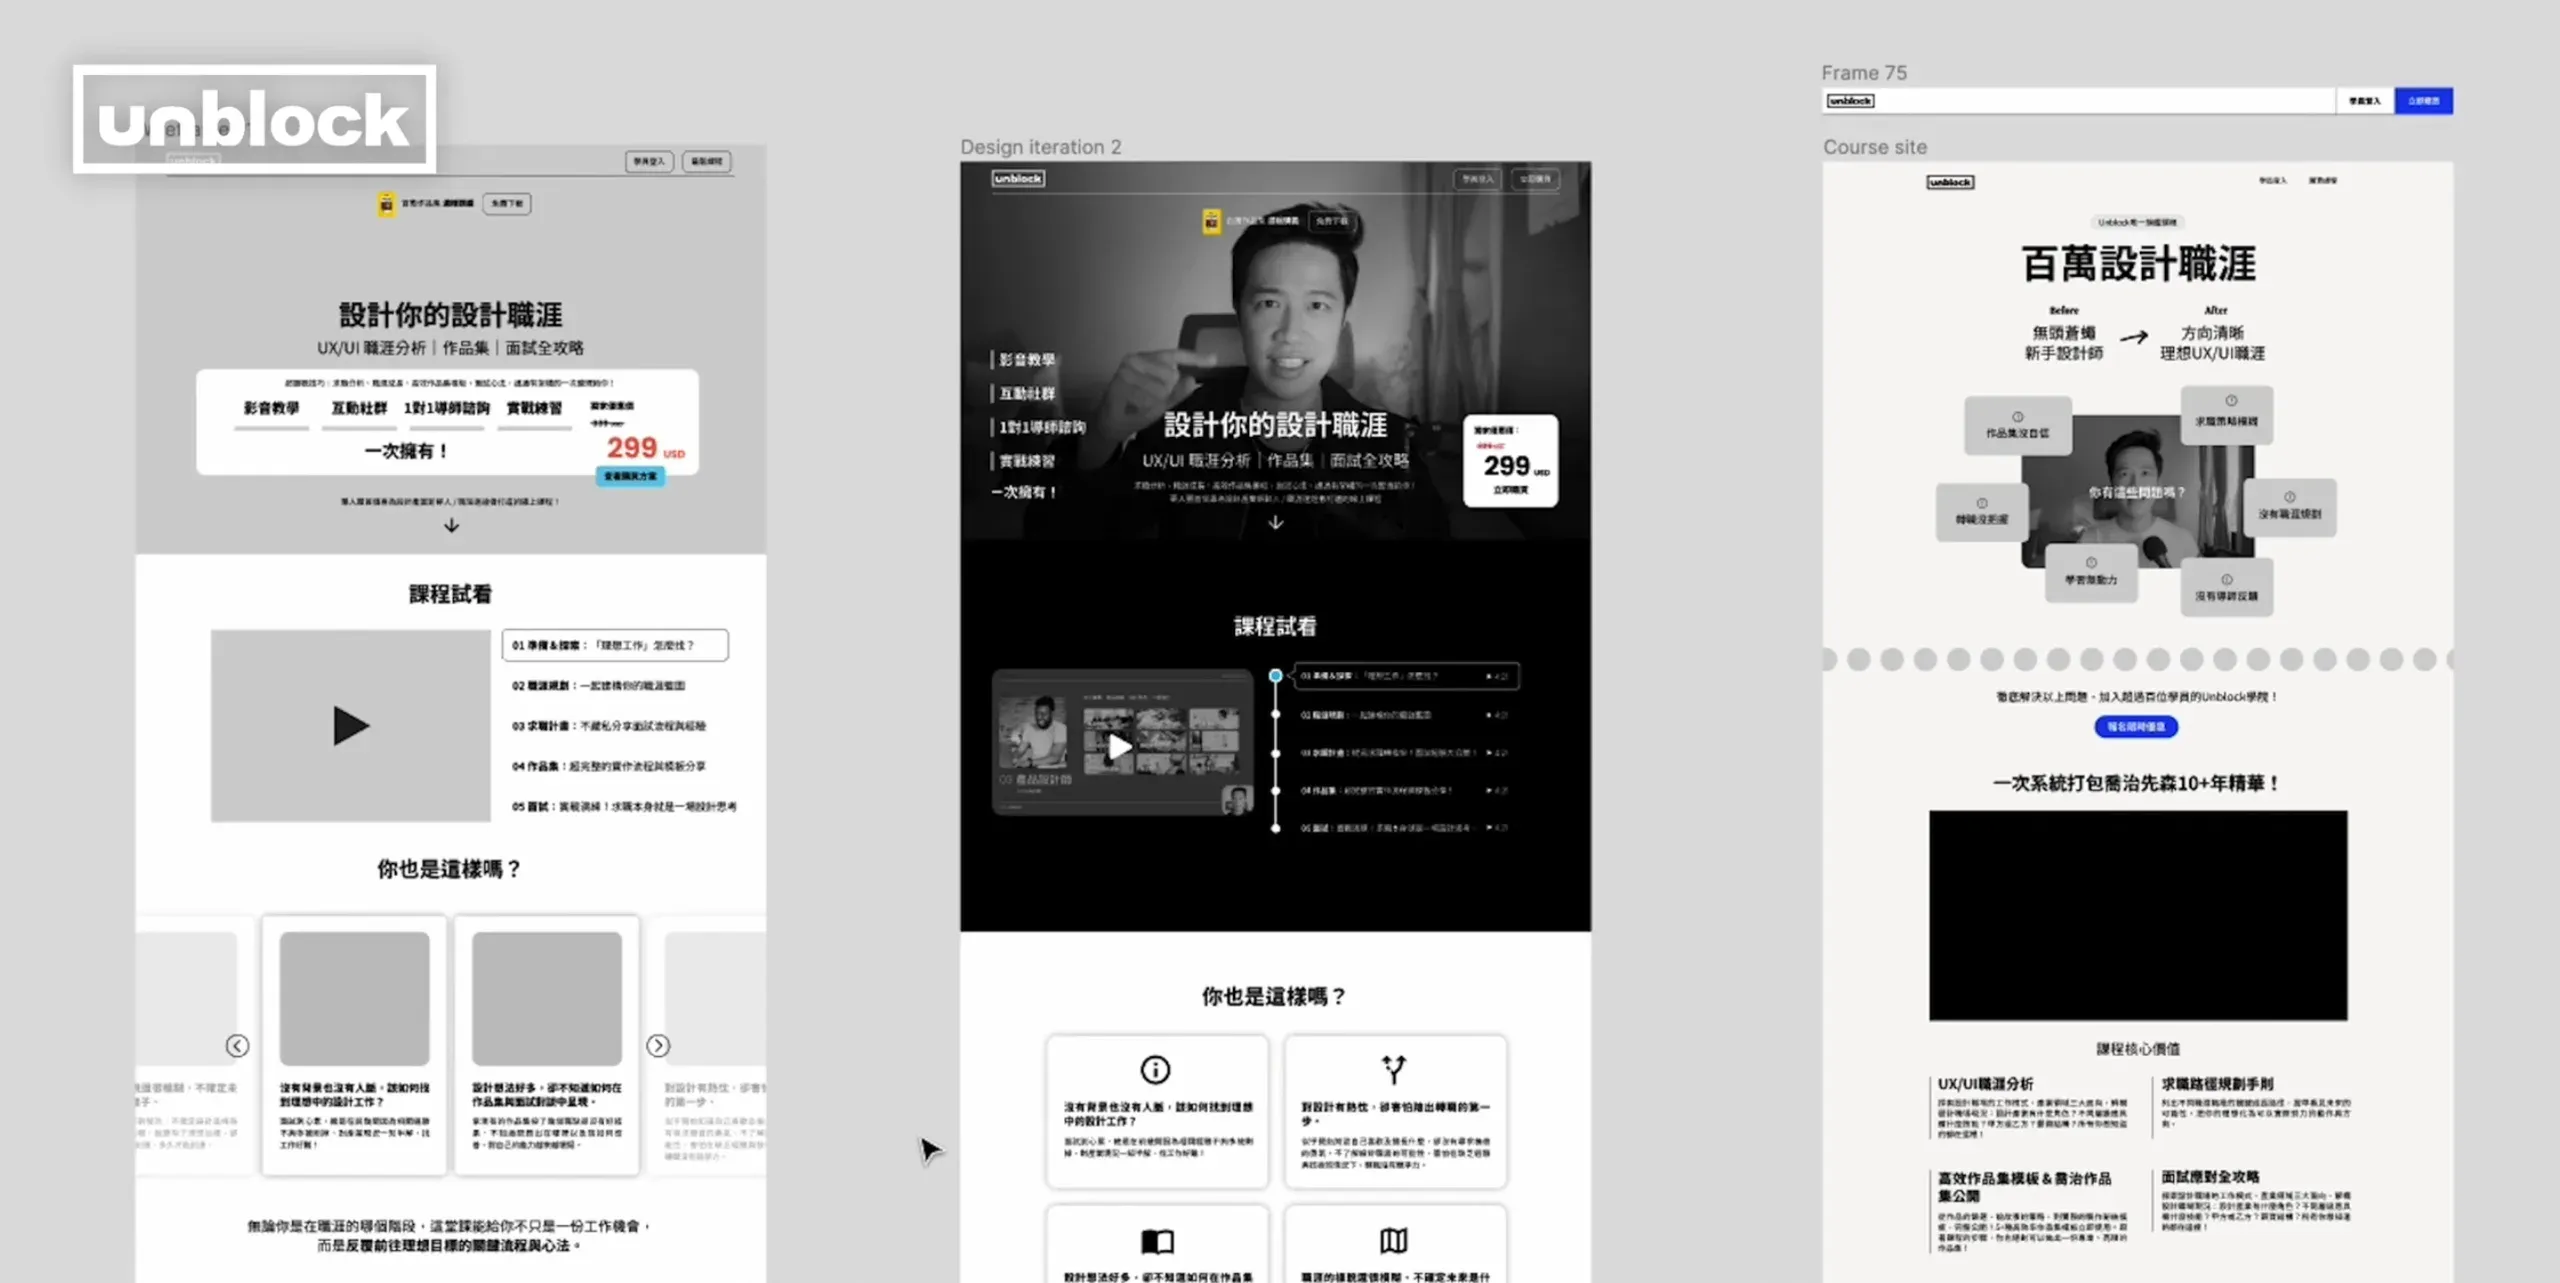2560x1283 pixels.
Task: Click 立即購買 in Design iteration 2 price card
Action: 1510,490
